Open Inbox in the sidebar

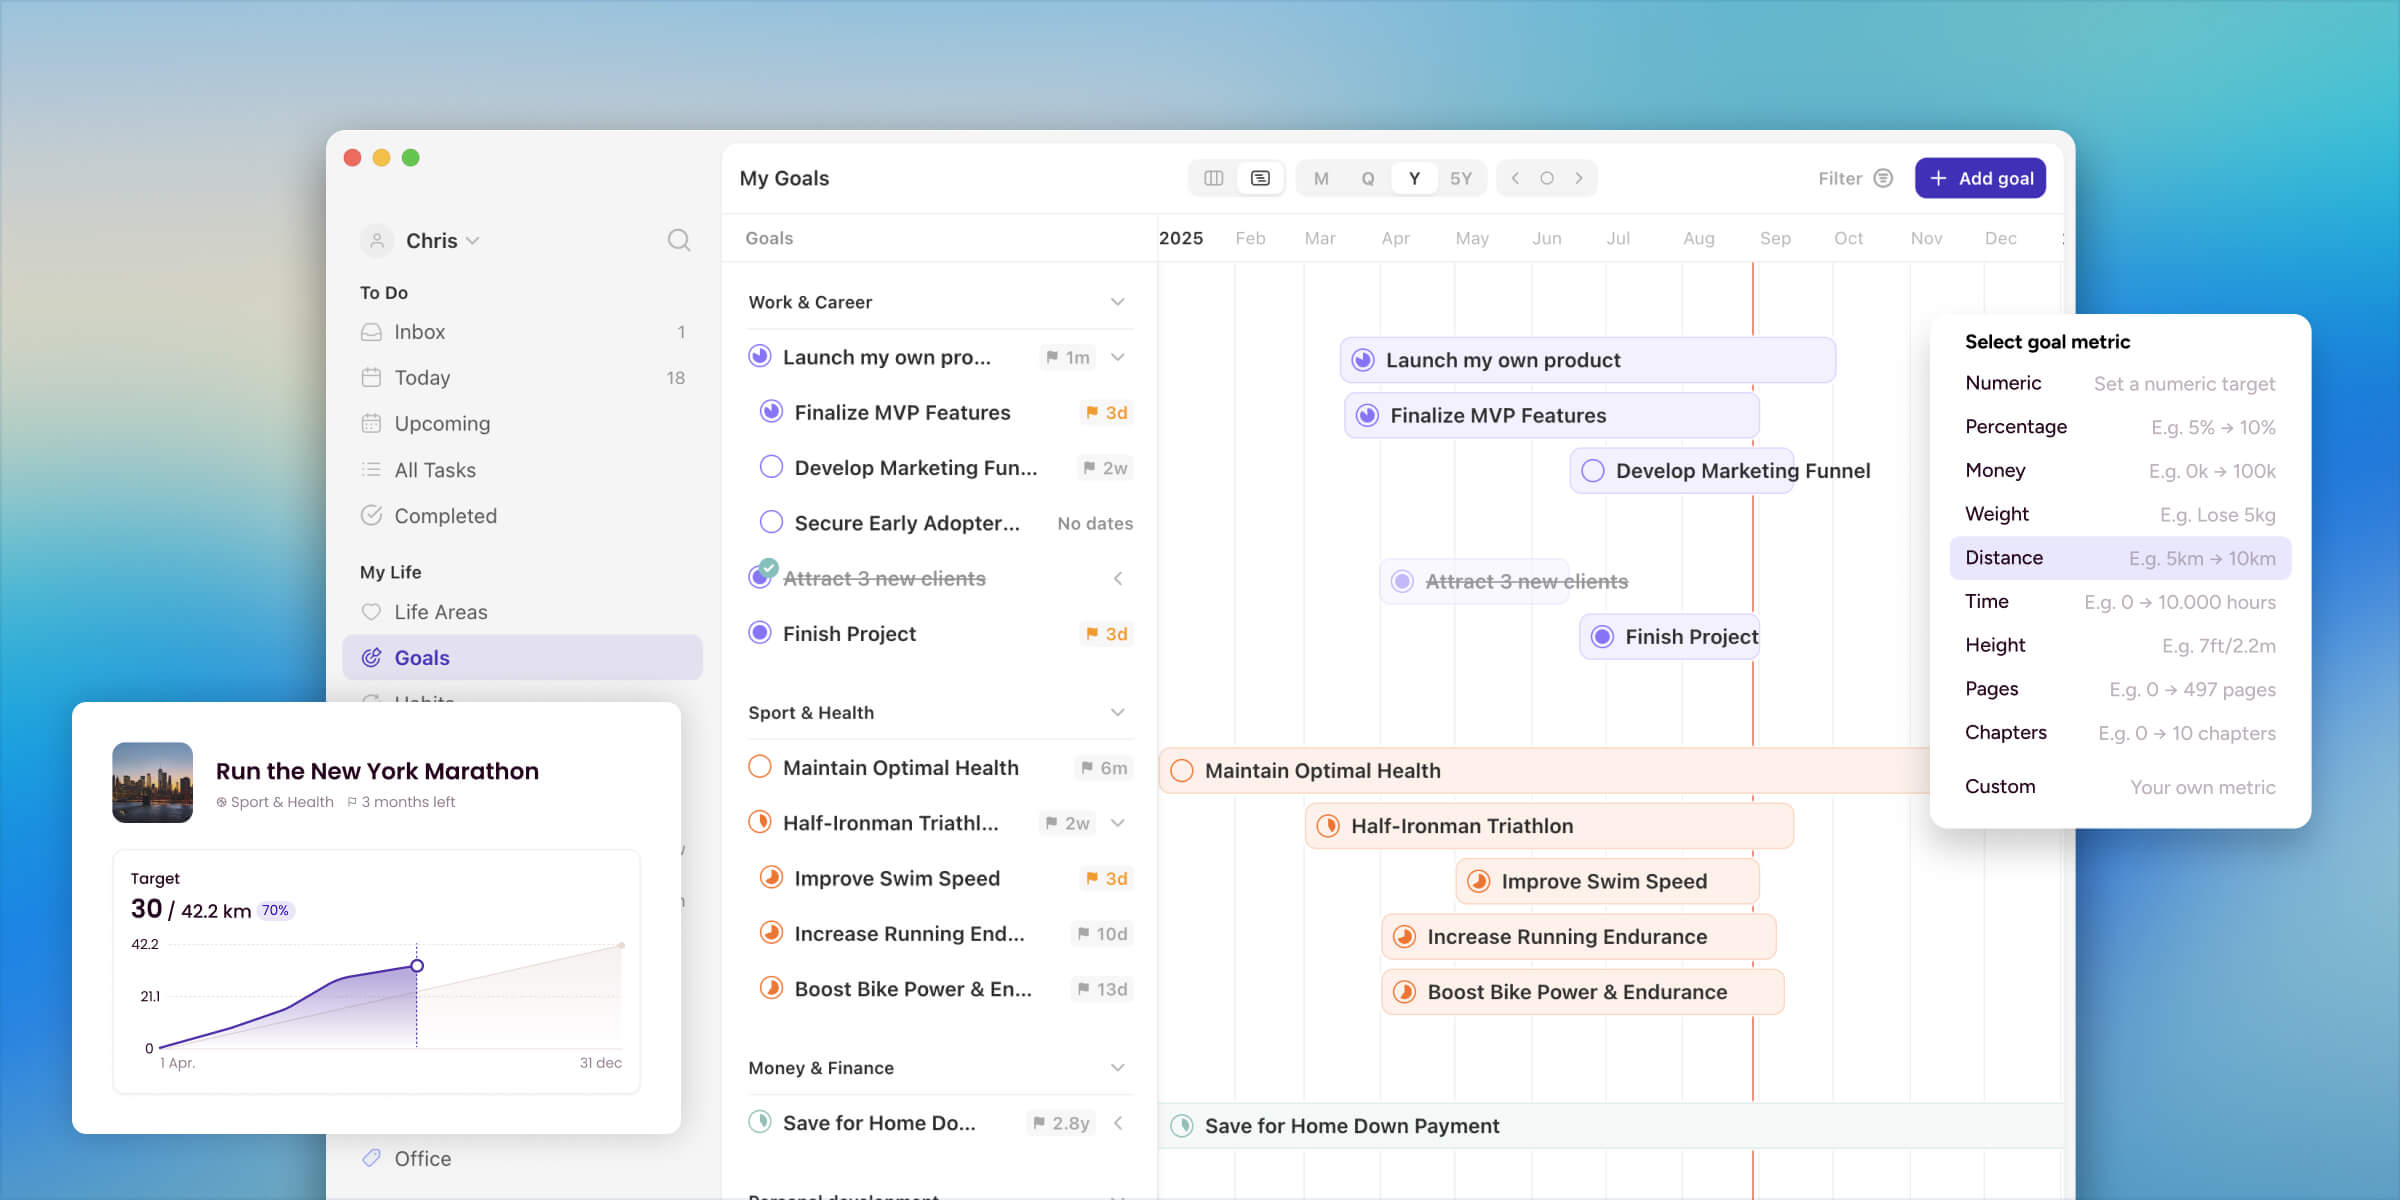pos(419,332)
